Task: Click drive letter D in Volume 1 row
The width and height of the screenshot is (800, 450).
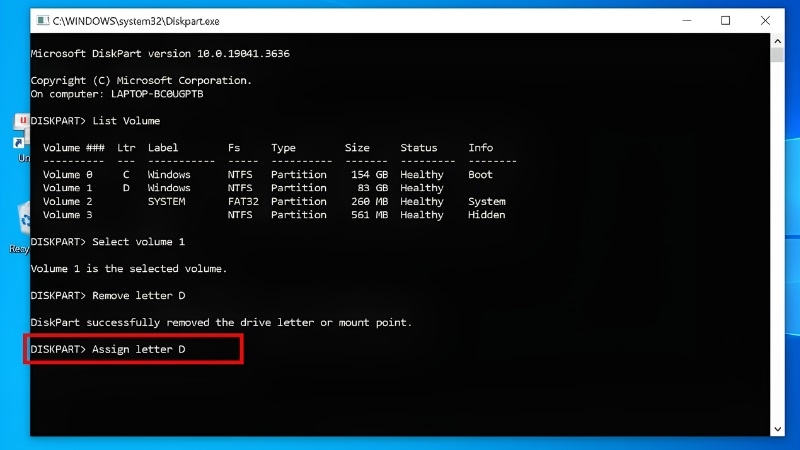Action: click(x=126, y=188)
